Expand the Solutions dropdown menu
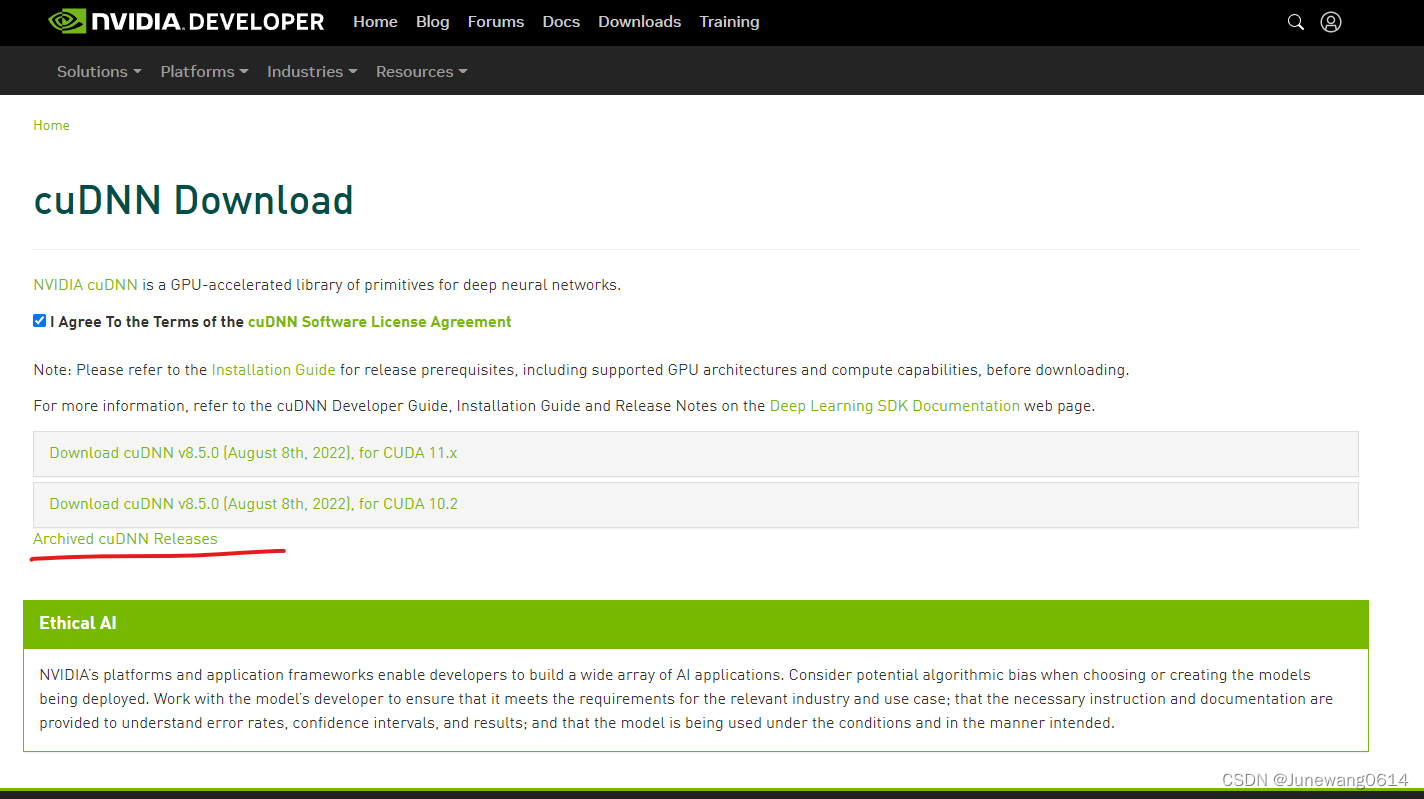This screenshot has height=799, width=1424. tap(99, 72)
